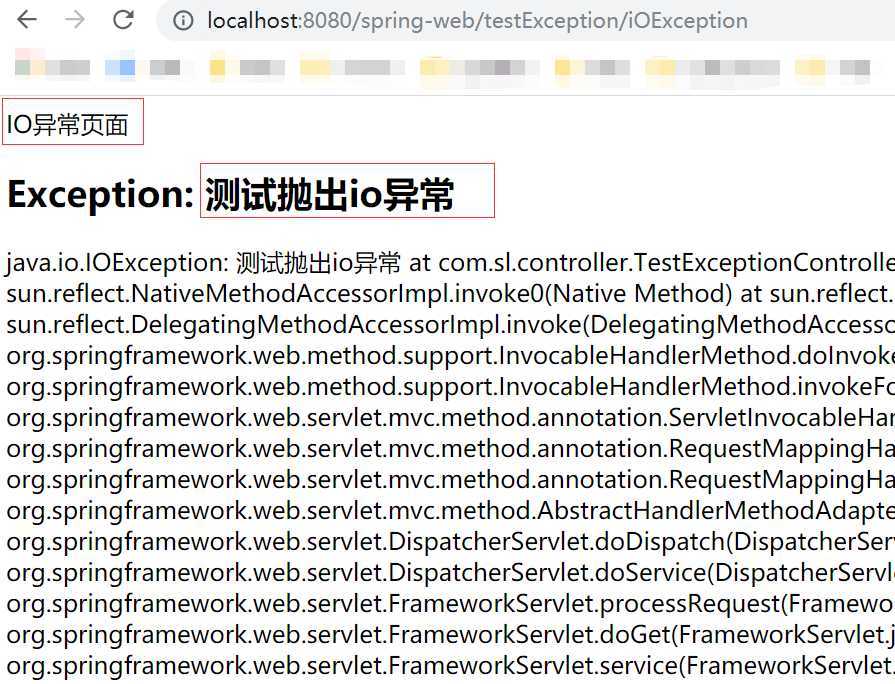View site information for localhost
Image resolution: width=895 pixels, height=684 pixels.
pos(183,21)
